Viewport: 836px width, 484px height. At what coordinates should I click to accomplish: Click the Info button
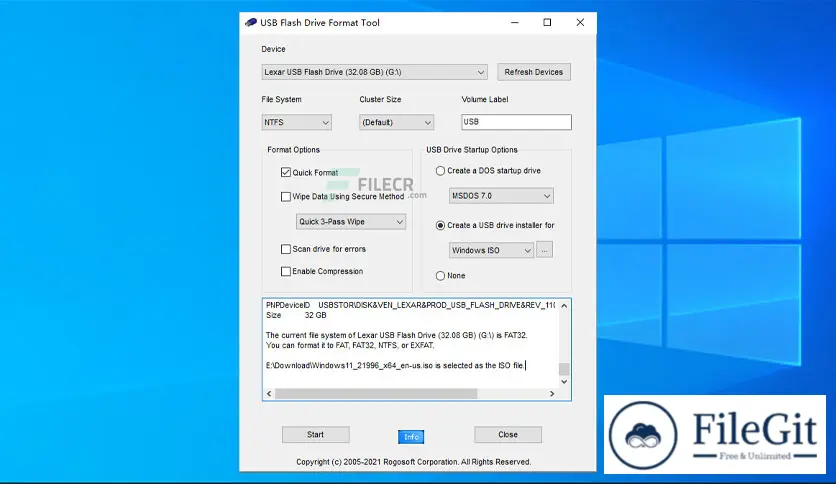click(411, 437)
